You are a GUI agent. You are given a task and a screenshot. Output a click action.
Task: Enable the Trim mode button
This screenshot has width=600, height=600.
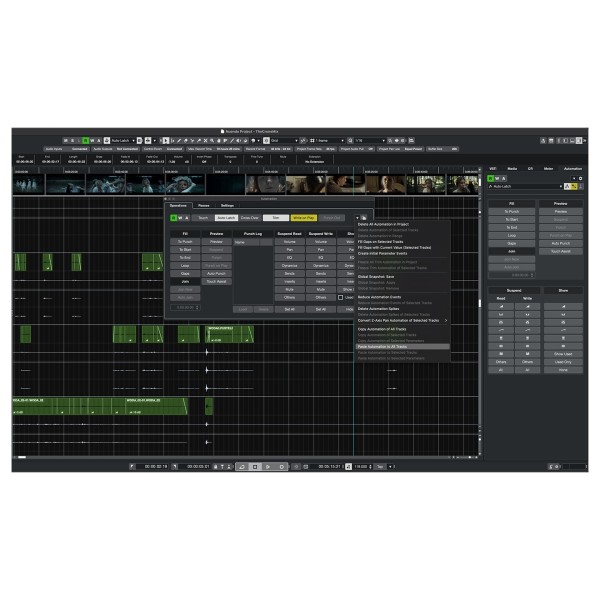276,218
